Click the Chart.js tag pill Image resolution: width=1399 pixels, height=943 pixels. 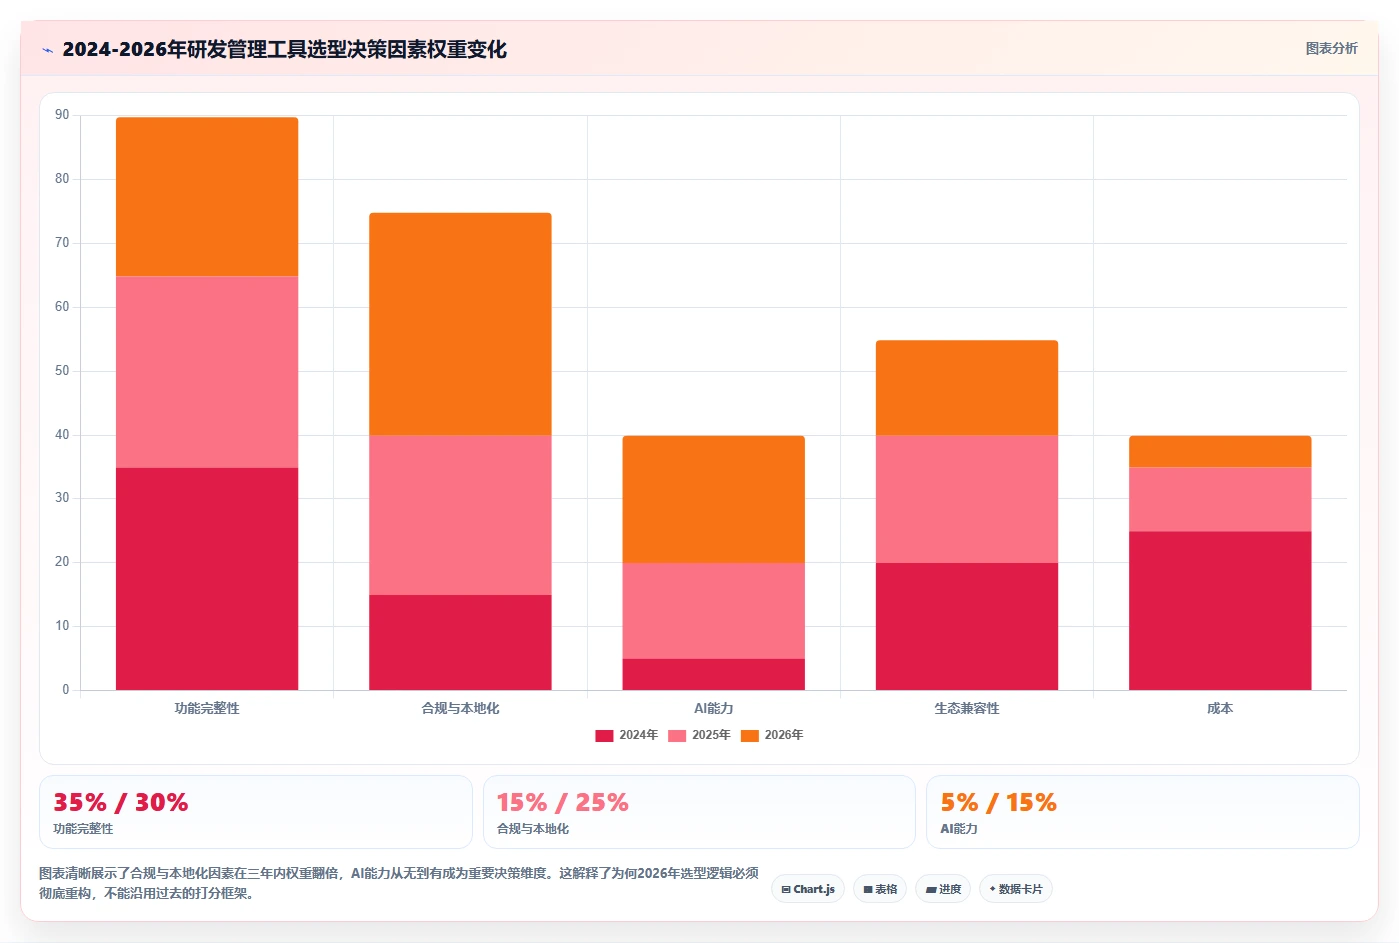click(x=808, y=889)
